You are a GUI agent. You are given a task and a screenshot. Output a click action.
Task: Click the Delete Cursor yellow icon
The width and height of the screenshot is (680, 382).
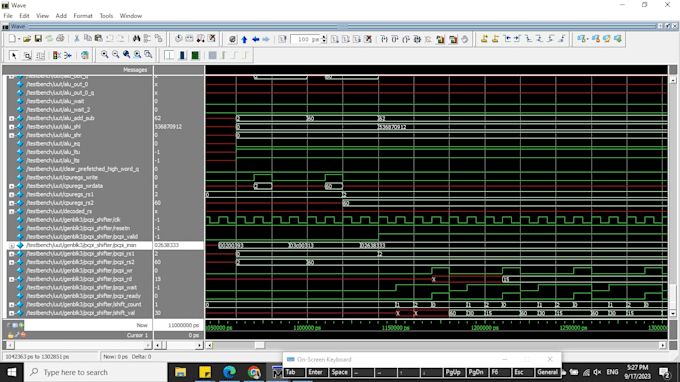pyautogui.click(x=495, y=39)
